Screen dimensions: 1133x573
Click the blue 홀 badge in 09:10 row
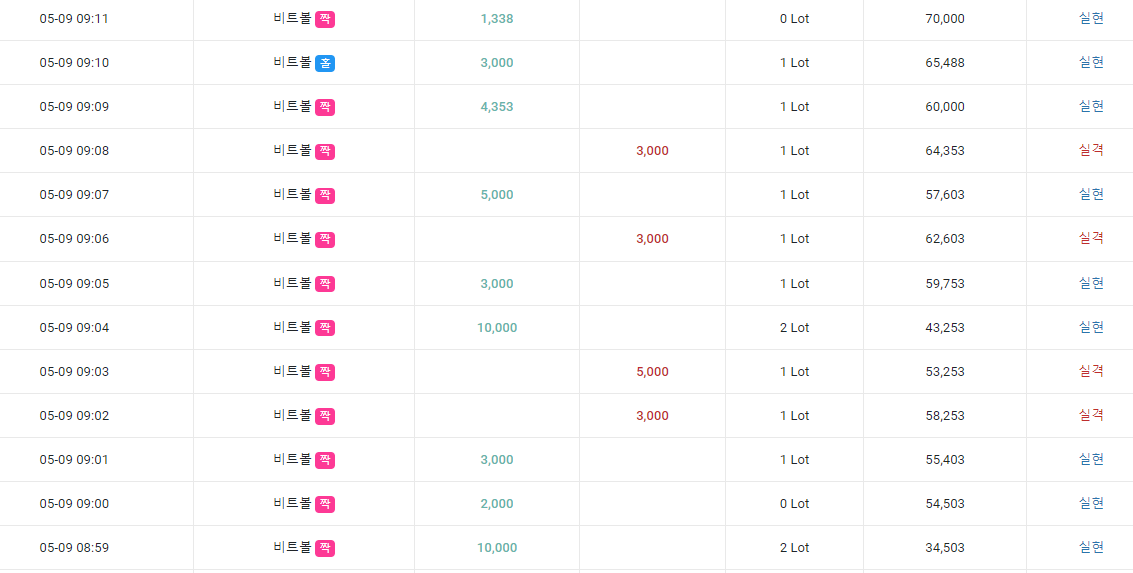coord(325,63)
